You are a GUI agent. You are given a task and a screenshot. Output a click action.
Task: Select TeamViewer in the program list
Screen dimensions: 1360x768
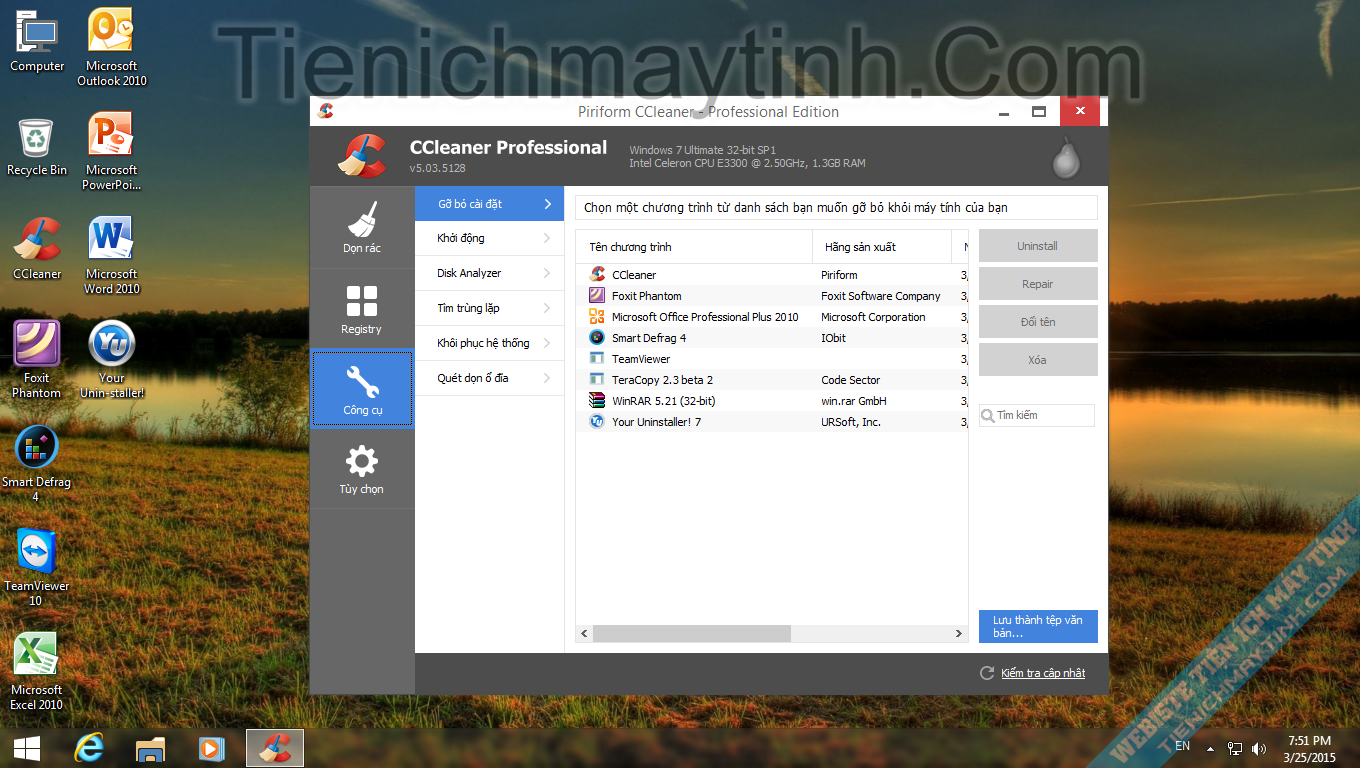(641, 359)
